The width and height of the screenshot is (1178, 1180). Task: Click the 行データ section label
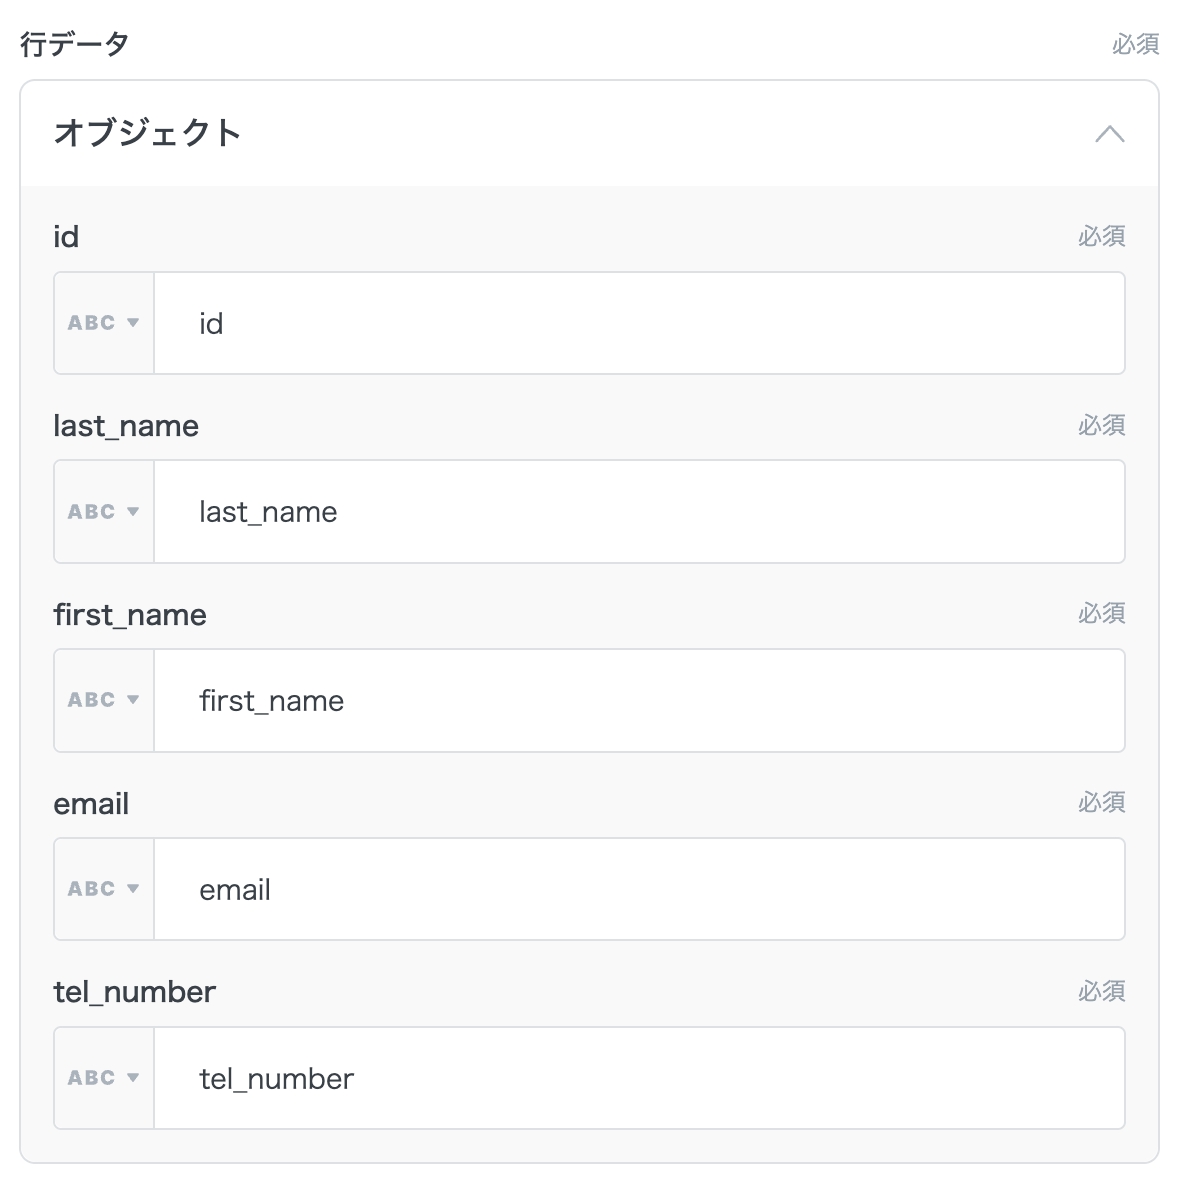tap(74, 44)
